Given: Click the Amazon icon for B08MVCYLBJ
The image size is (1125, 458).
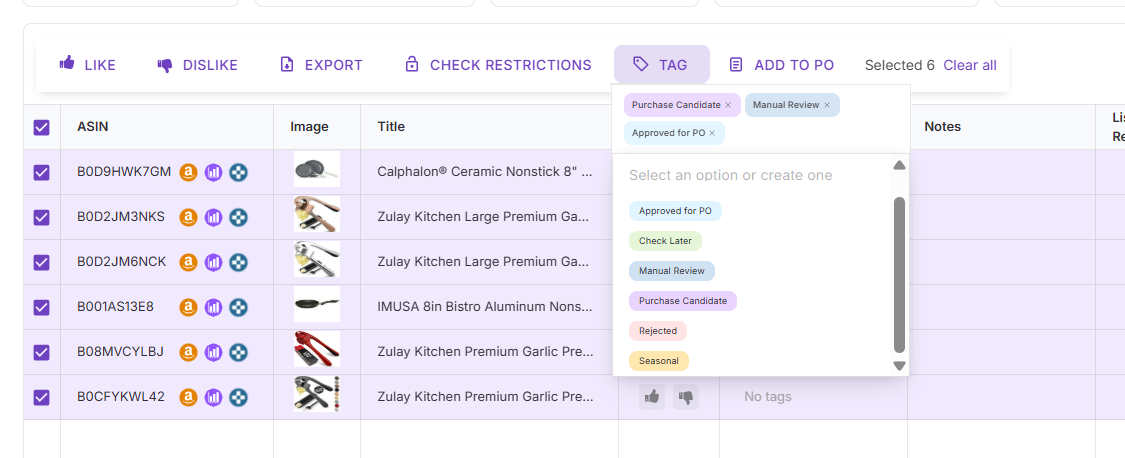Looking at the screenshot, I should [x=188, y=352].
